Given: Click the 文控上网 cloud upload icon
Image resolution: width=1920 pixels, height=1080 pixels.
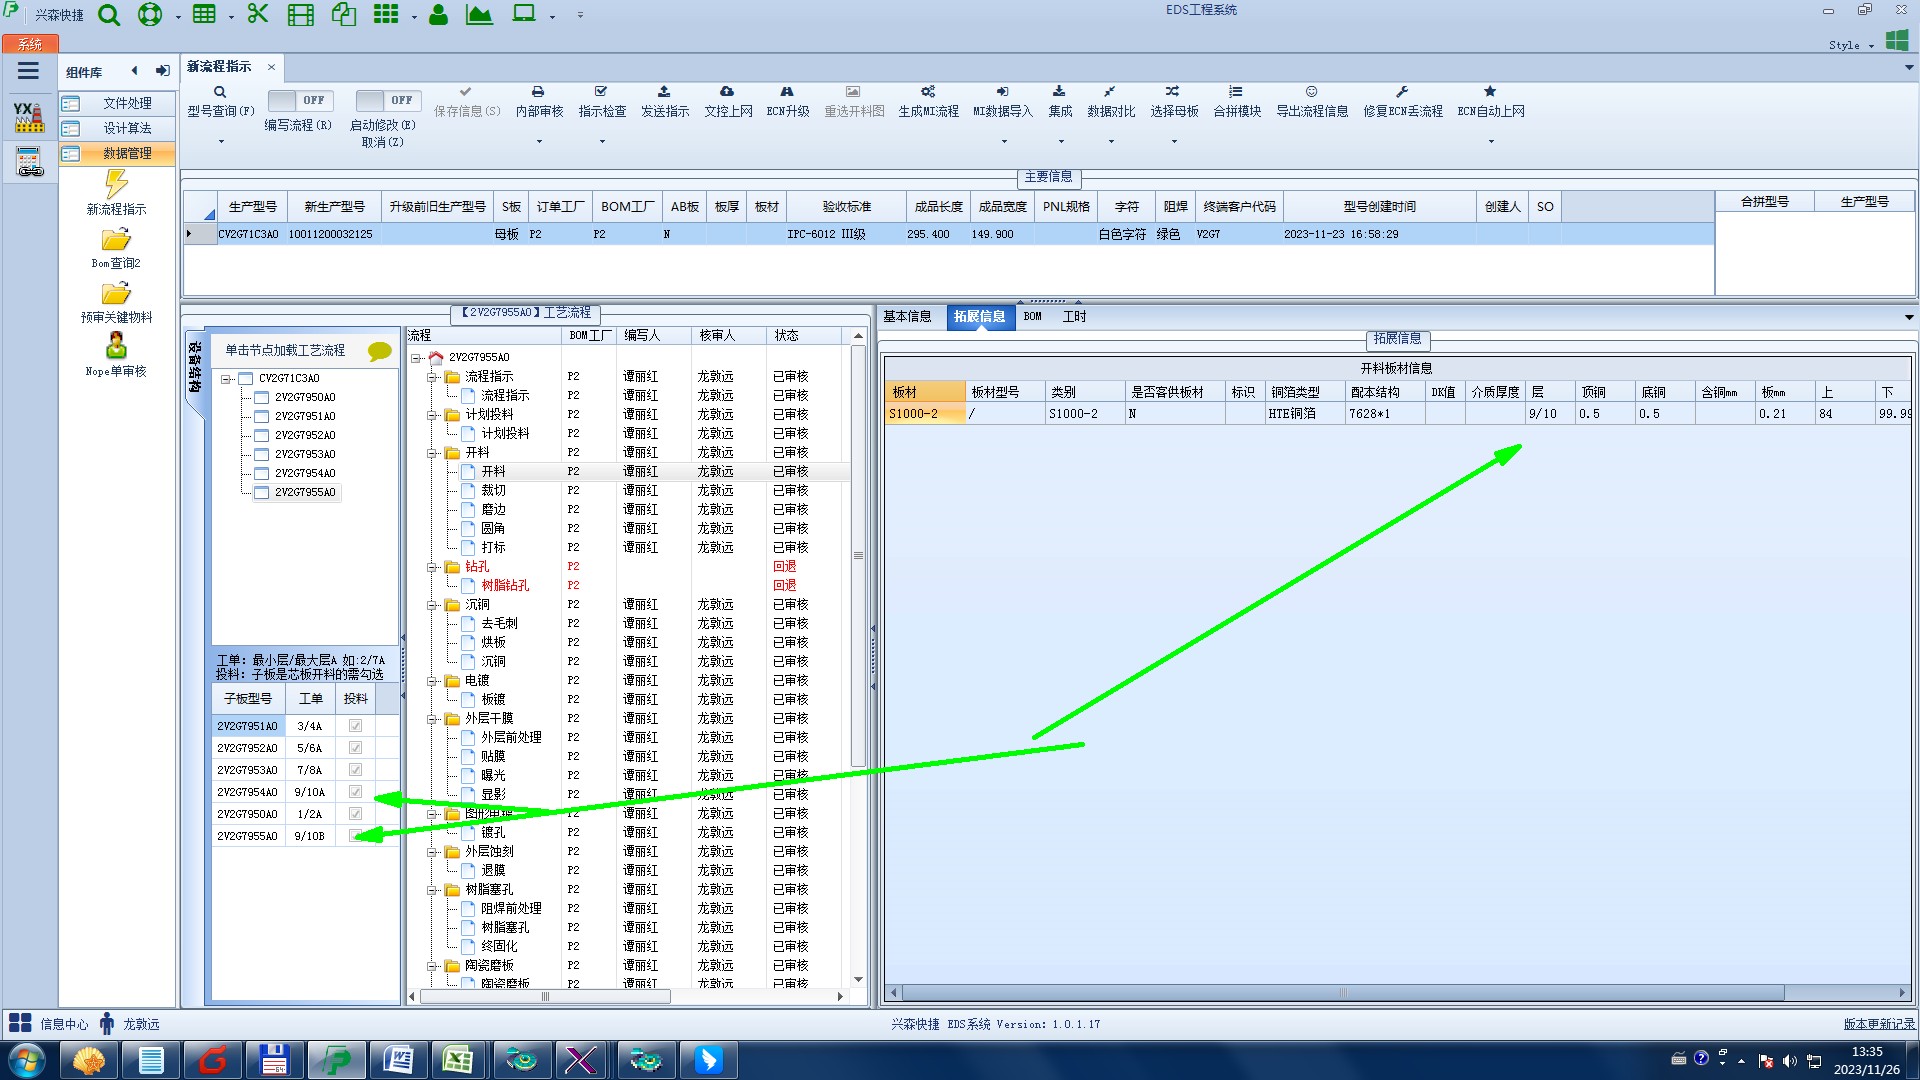Looking at the screenshot, I should click(727, 92).
